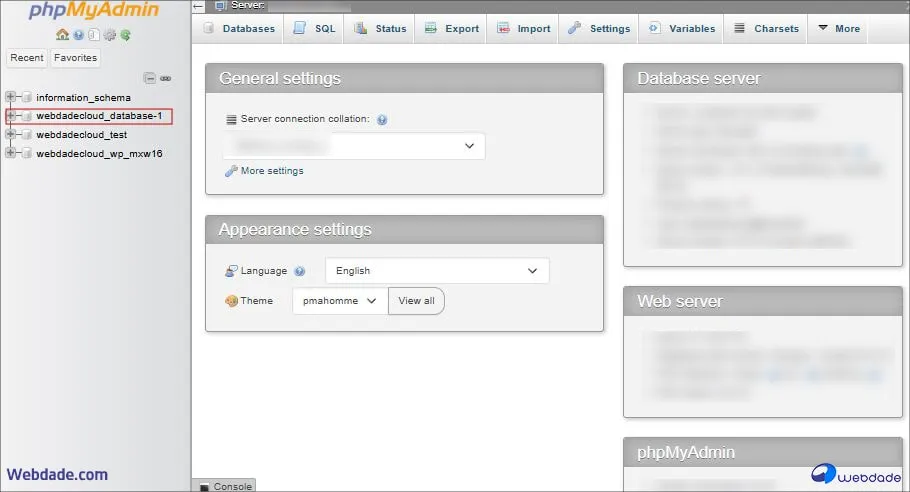Click help icon next to Server connection collation
The image size is (910, 492).
tap(382, 119)
